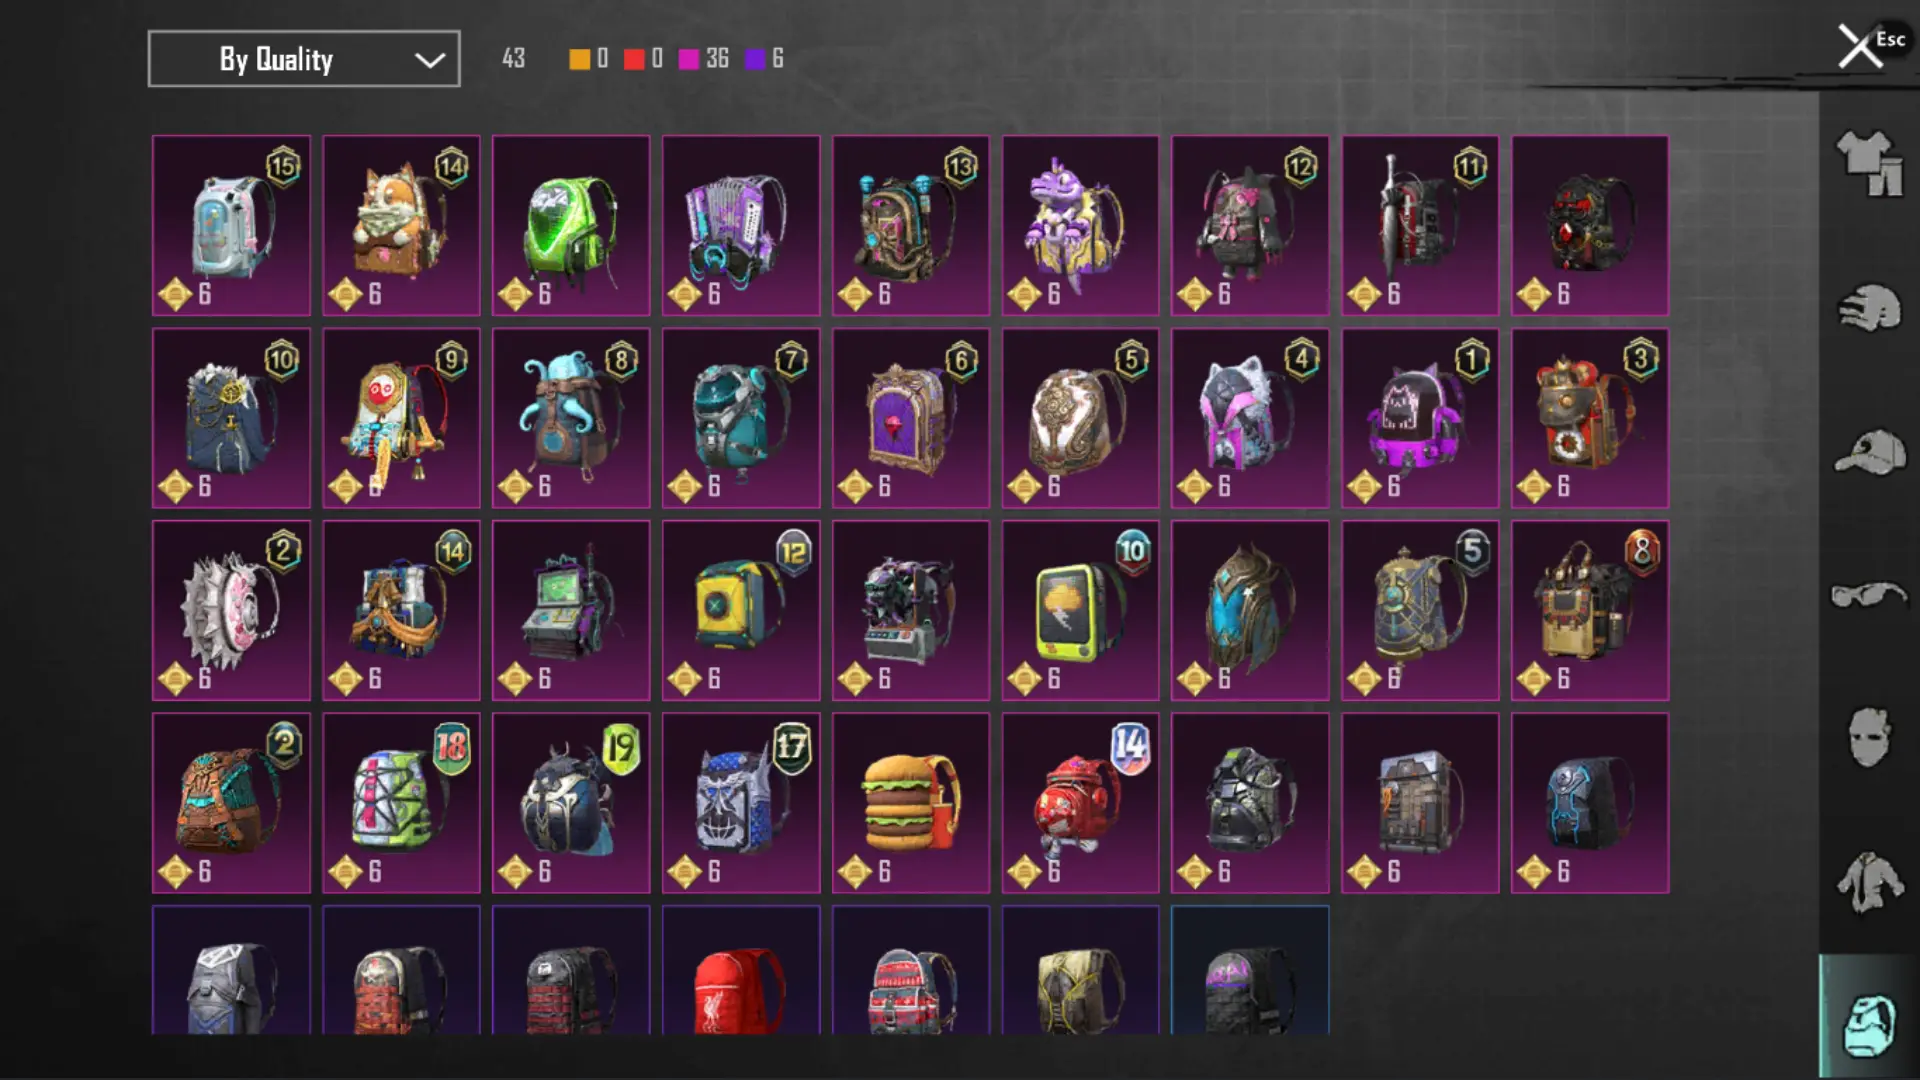The width and height of the screenshot is (1920, 1080).
Task: Select the spiked sawblade backpack numbered 2
Action: point(231,610)
